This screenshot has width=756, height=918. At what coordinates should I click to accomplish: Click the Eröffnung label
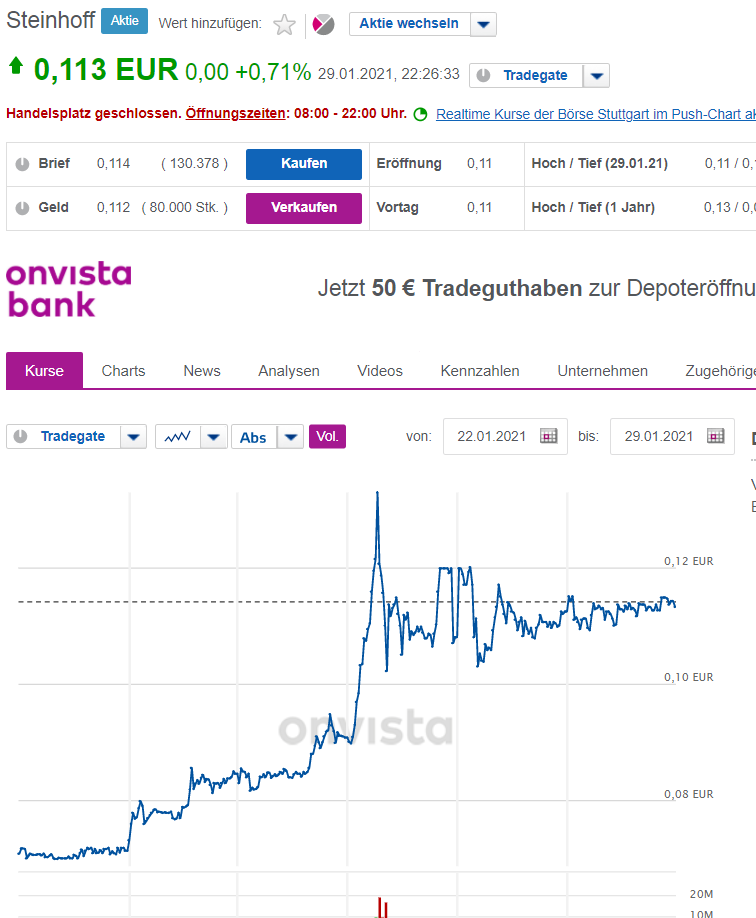(409, 164)
